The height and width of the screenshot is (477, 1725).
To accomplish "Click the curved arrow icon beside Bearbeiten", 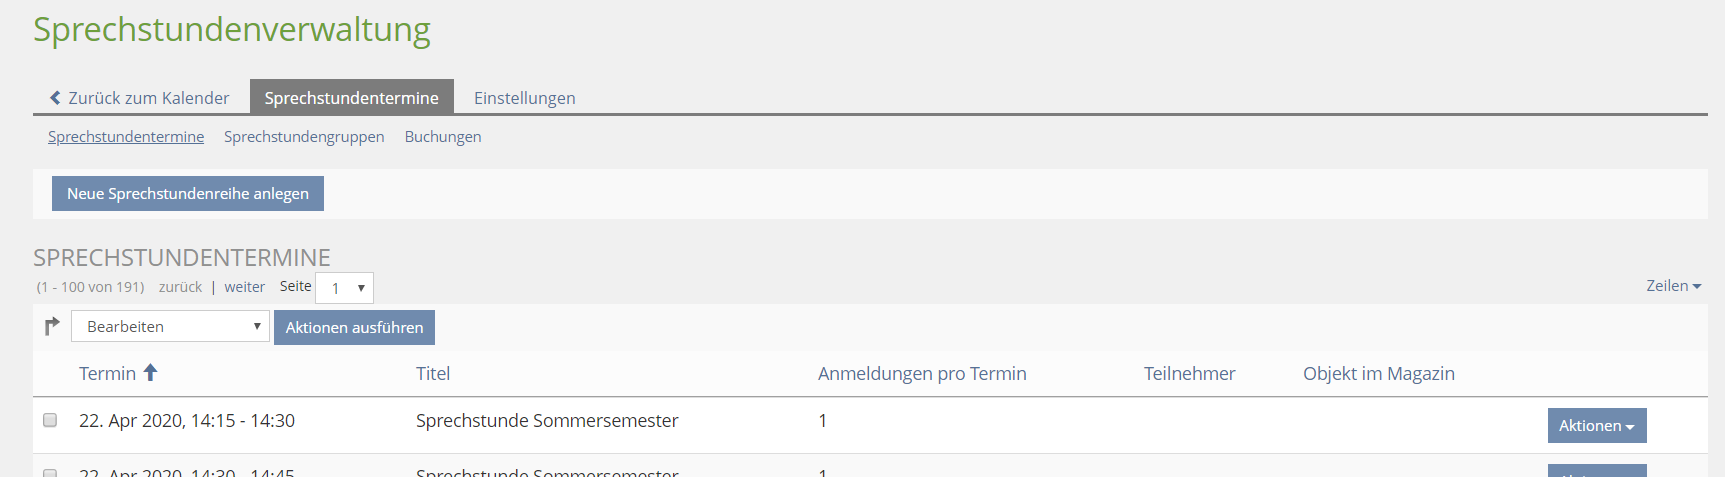I will tap(52, 326).
